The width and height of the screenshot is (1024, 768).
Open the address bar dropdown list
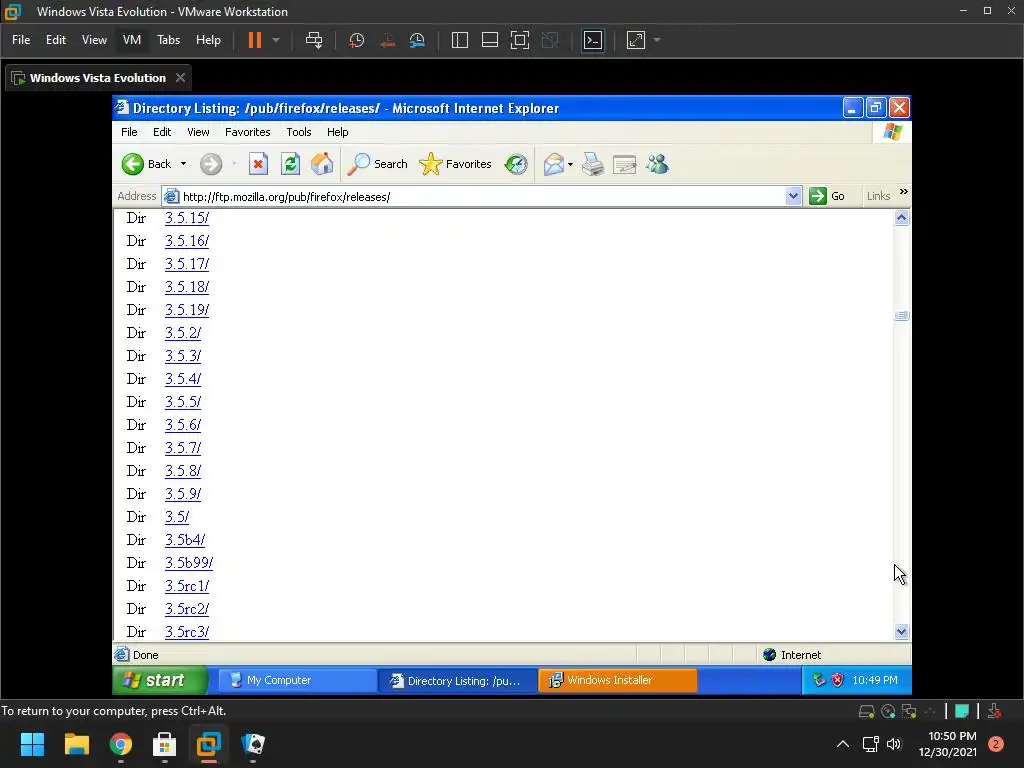coord(793,196)
